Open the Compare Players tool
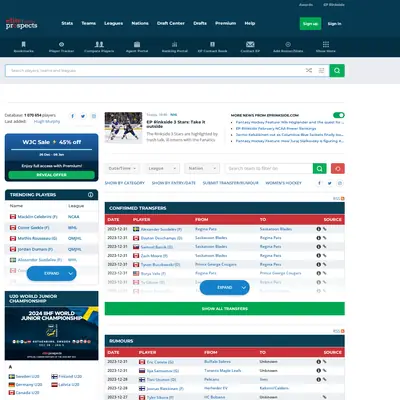This screenshot has width=400, height=400. coord(99,44)
